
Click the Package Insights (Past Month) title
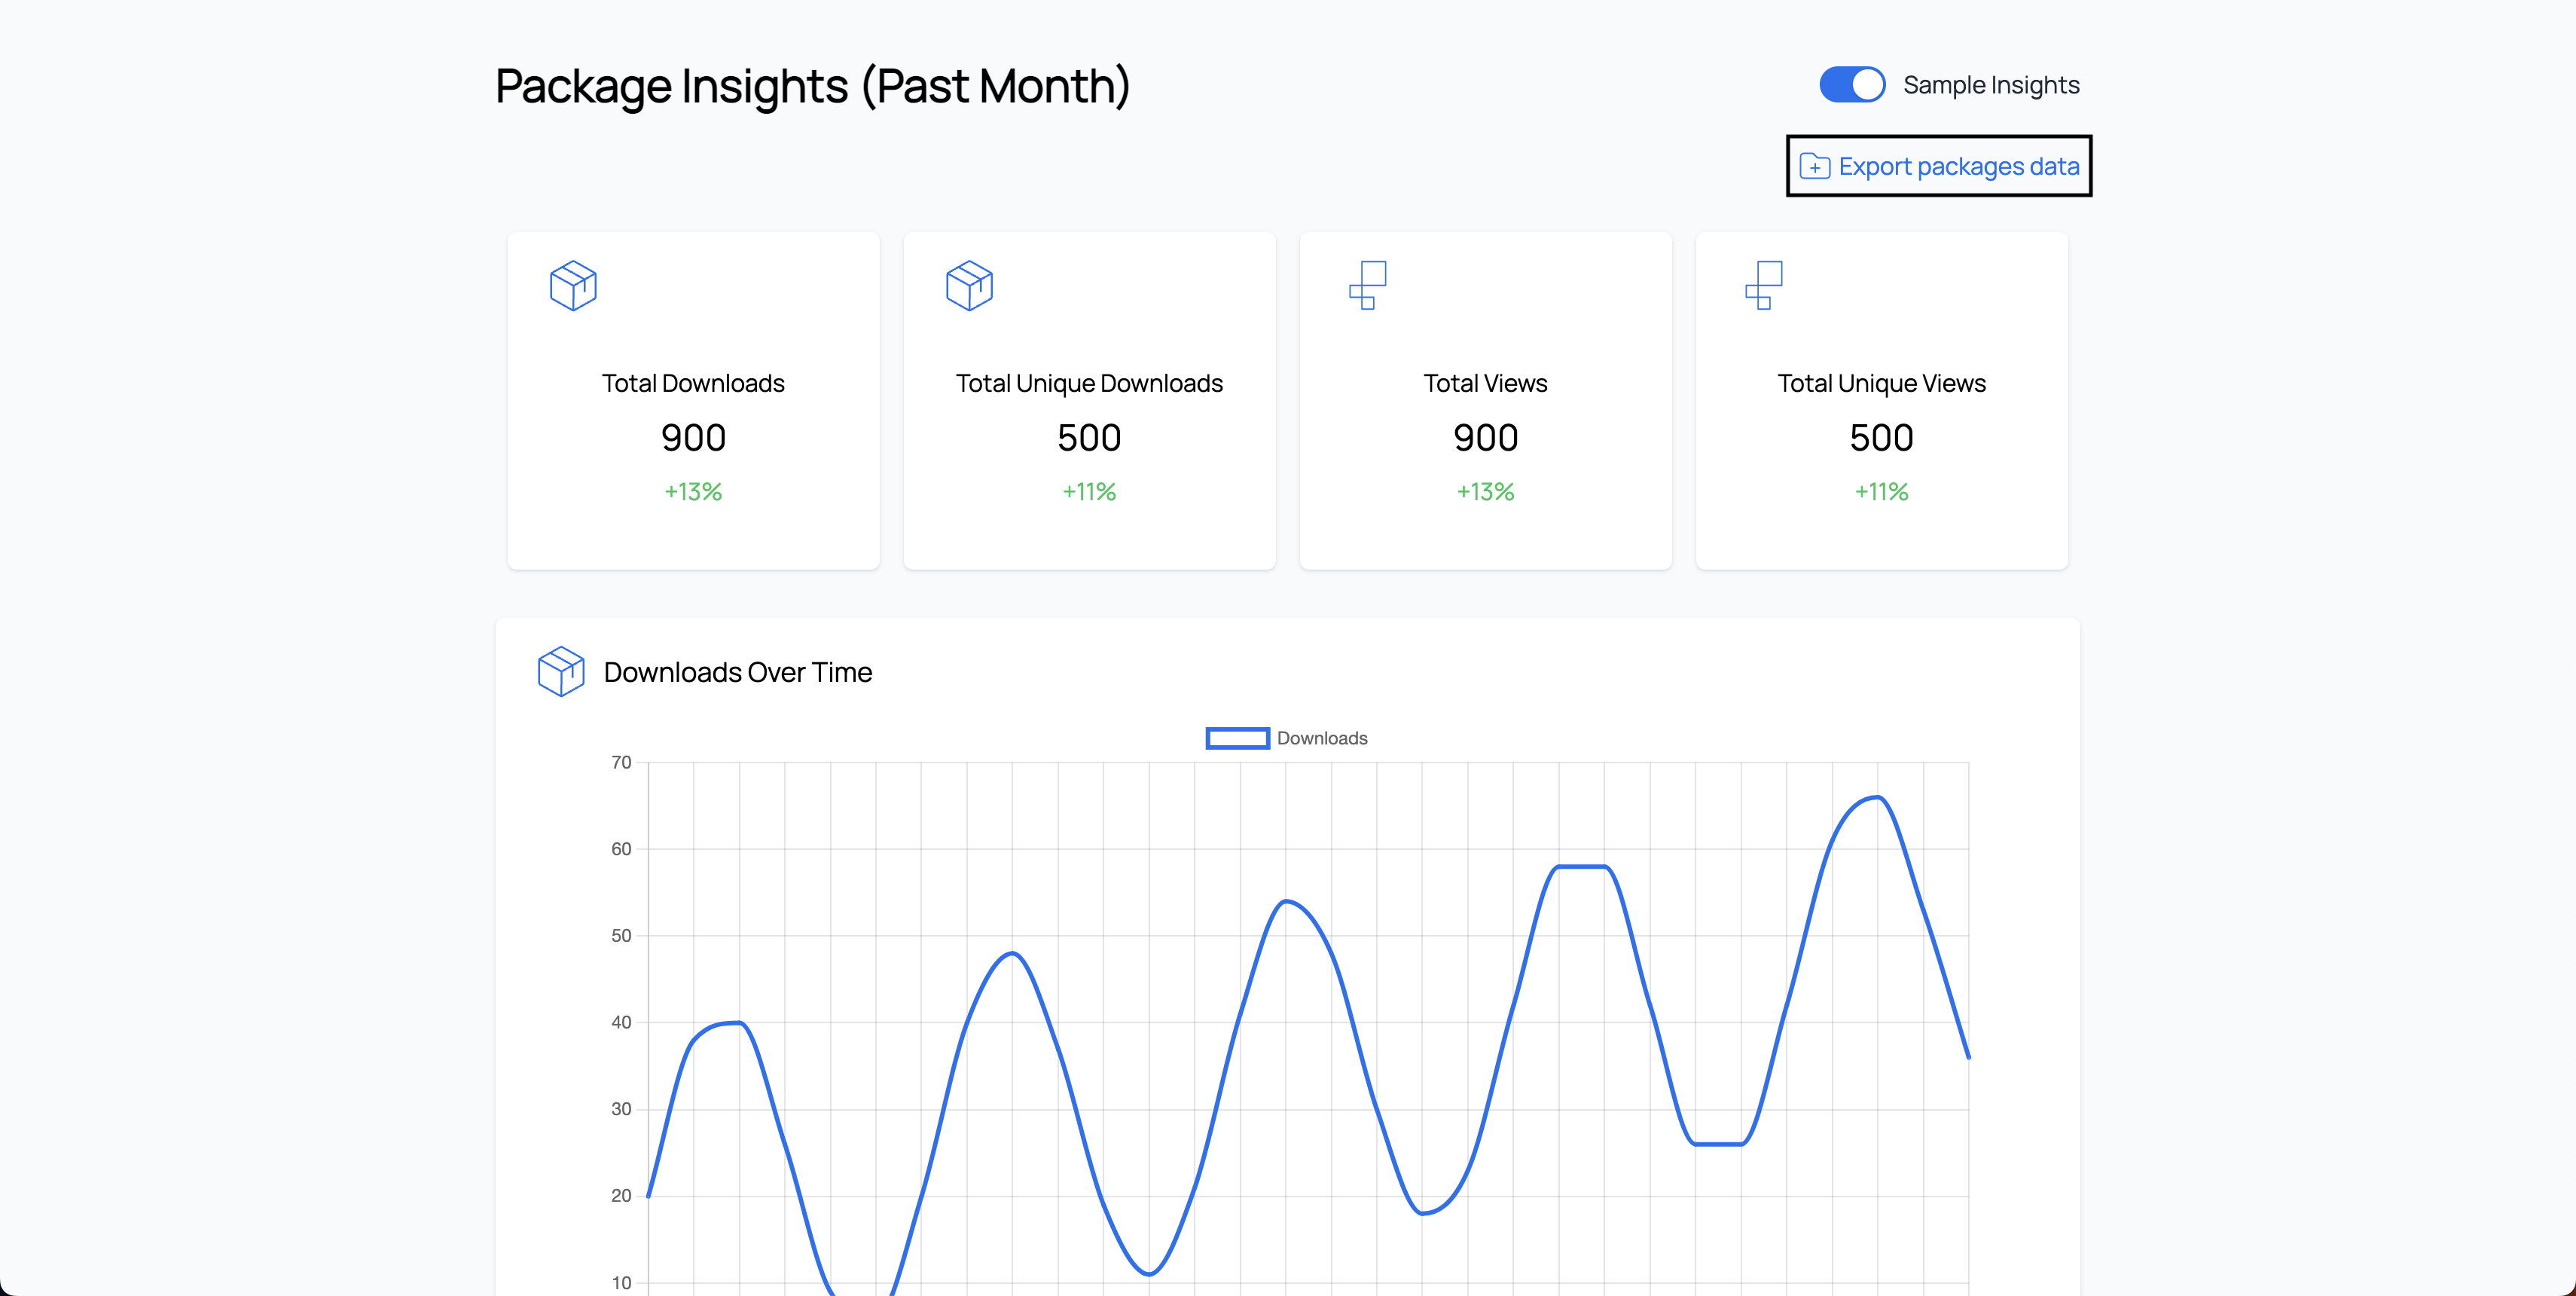tap(812, 86)
